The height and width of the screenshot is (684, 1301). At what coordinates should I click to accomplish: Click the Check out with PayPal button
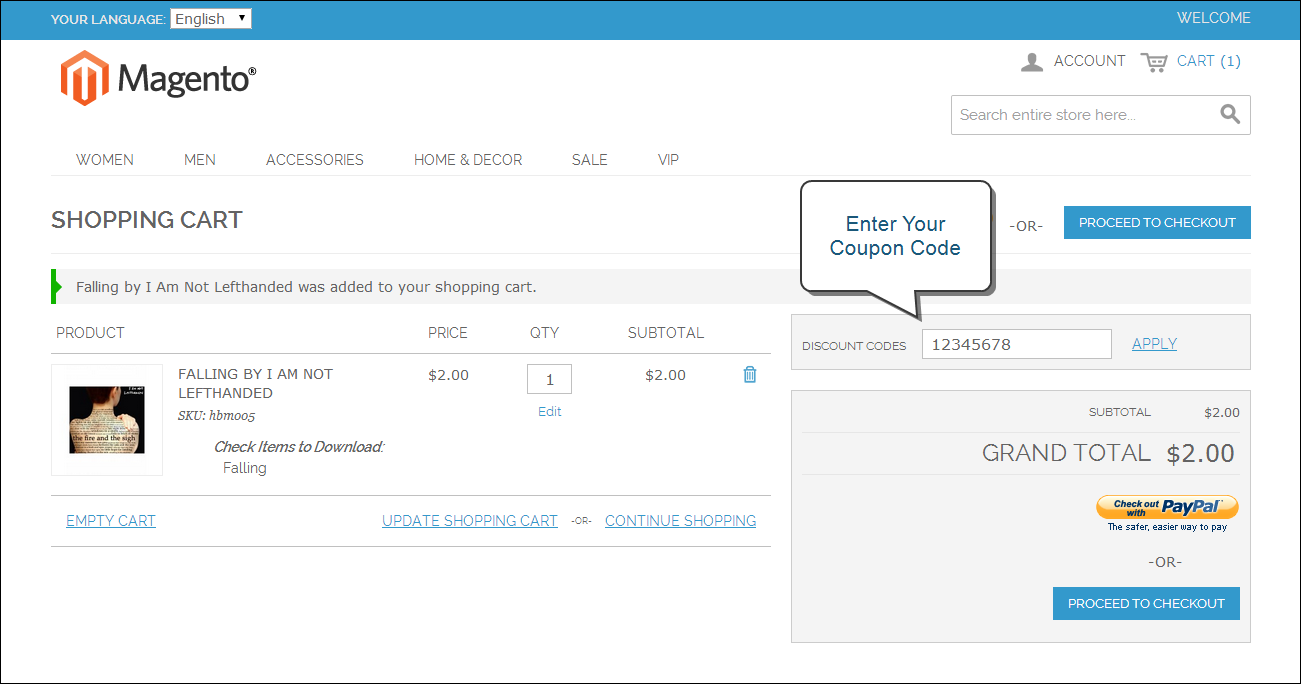click(x=1167, y=513)
